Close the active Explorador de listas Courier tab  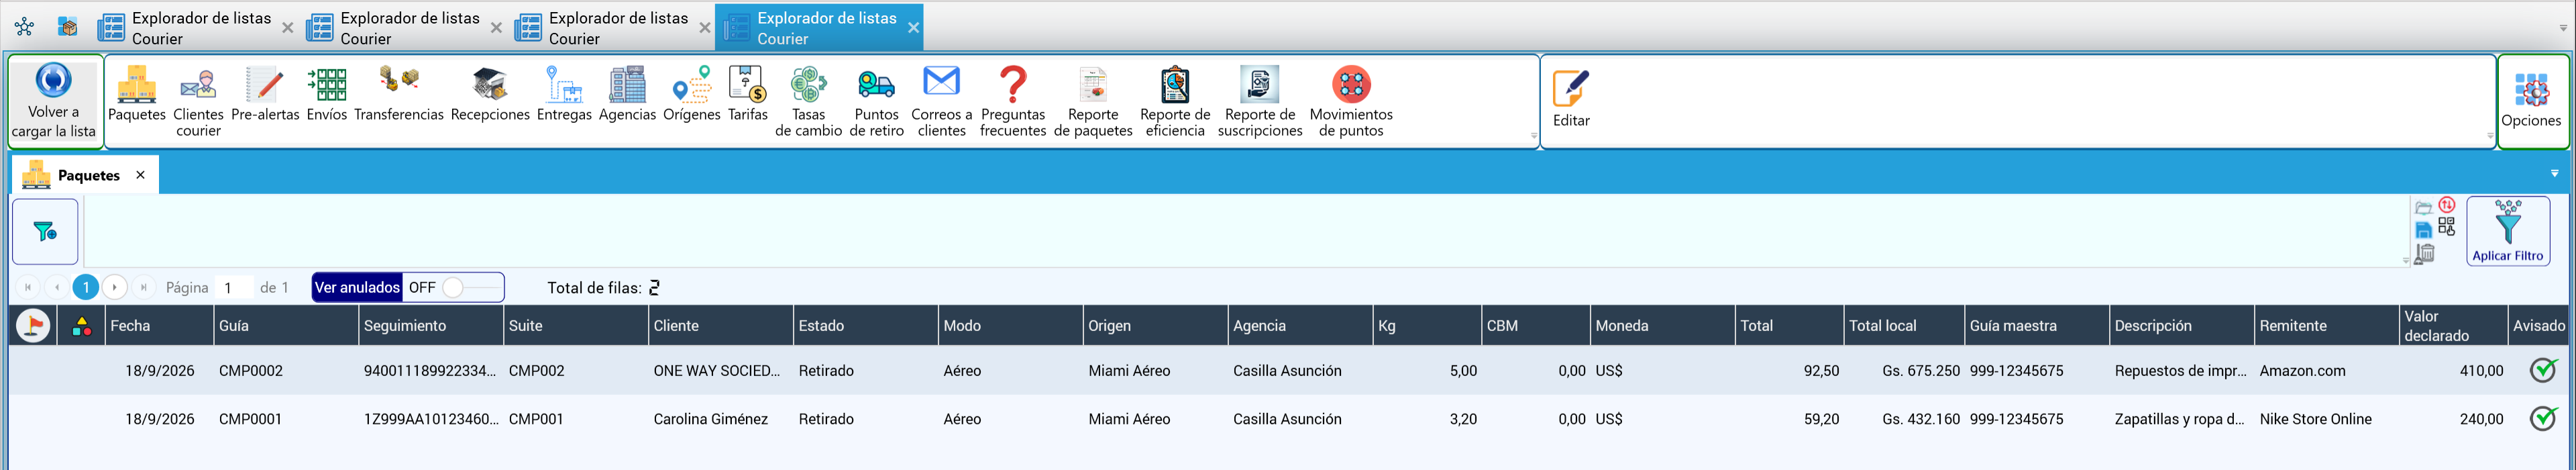click(x=913, y=28)
